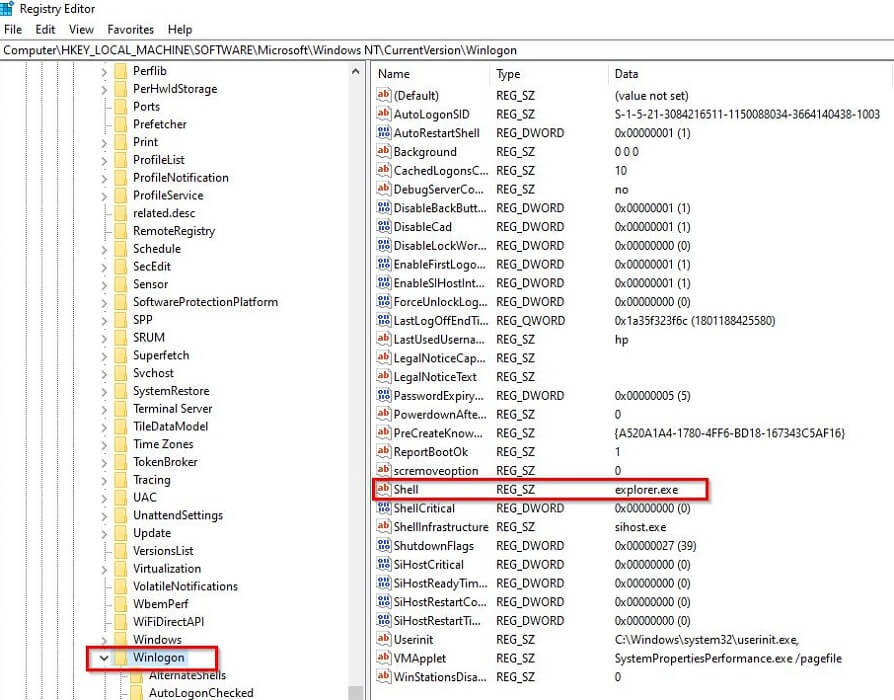The height and width of the screenshot is (700, 894).
Task: Expand the Print key in the tree
Action: pos(106,142)
